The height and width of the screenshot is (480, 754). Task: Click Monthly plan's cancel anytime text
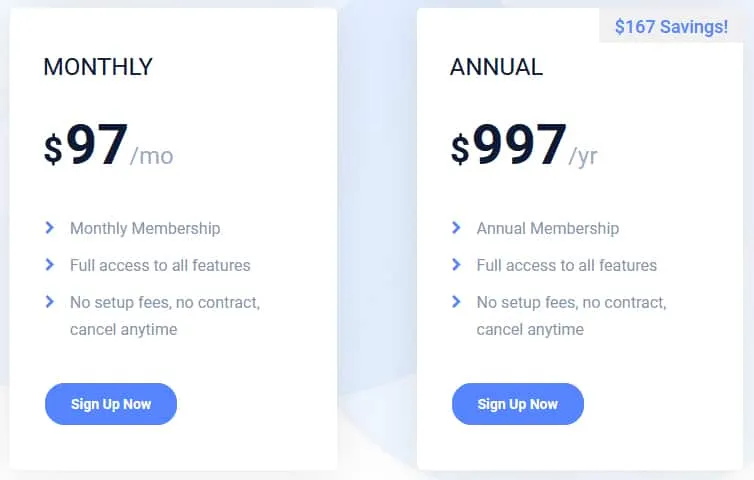click(x=123, y=329)
